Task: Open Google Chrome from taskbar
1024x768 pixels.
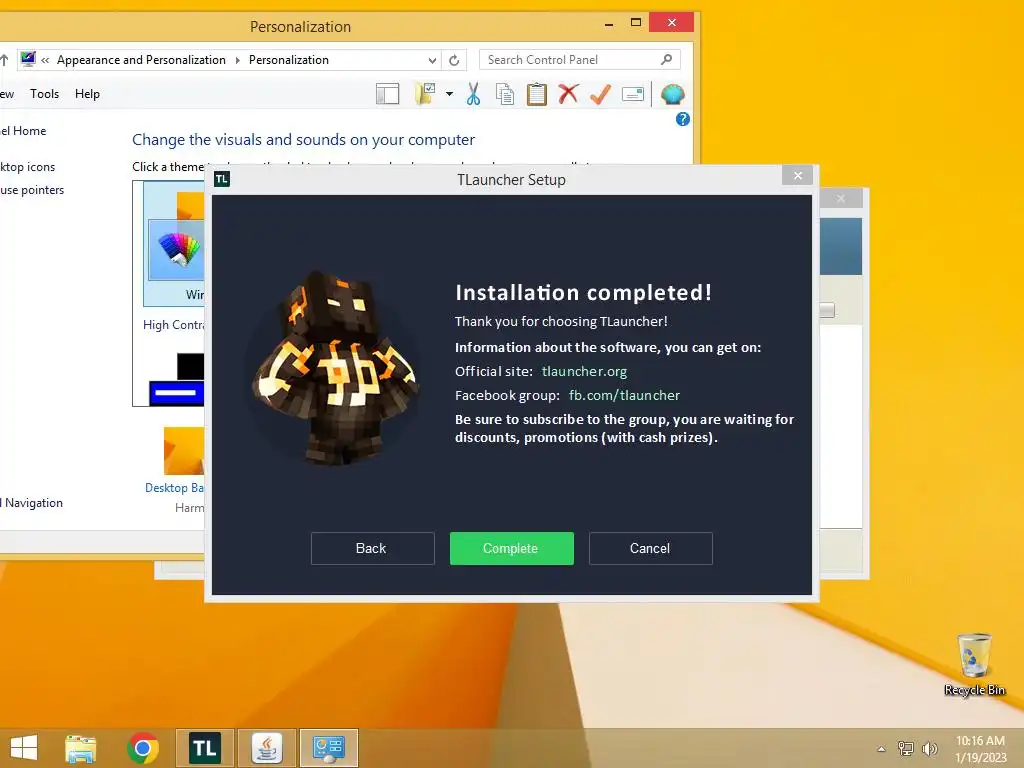Action: [x=142, y=748]
